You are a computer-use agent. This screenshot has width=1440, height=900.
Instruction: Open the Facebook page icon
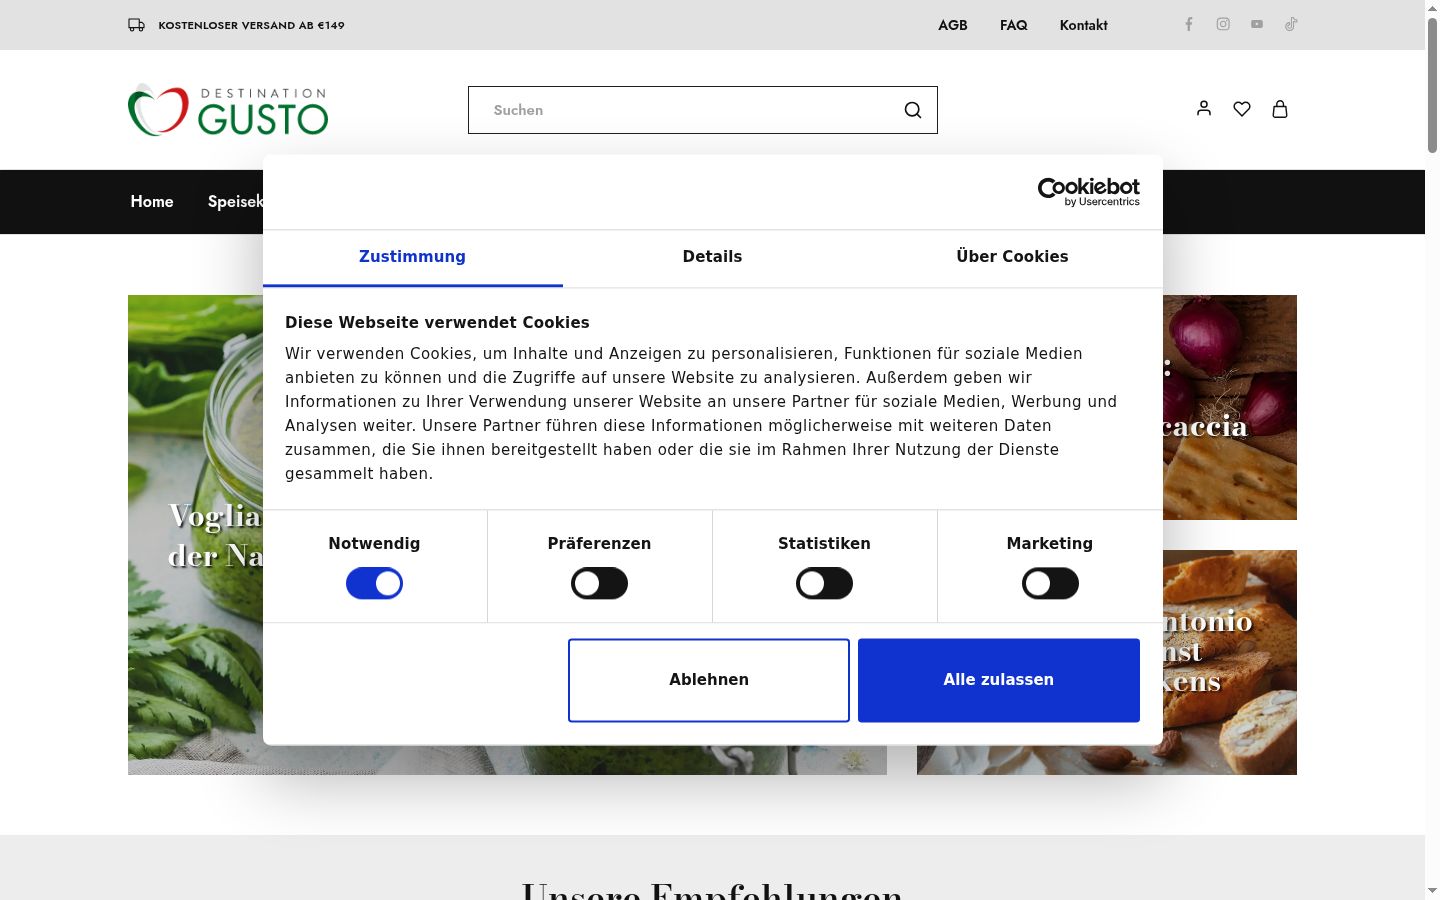pos(1189,24)
